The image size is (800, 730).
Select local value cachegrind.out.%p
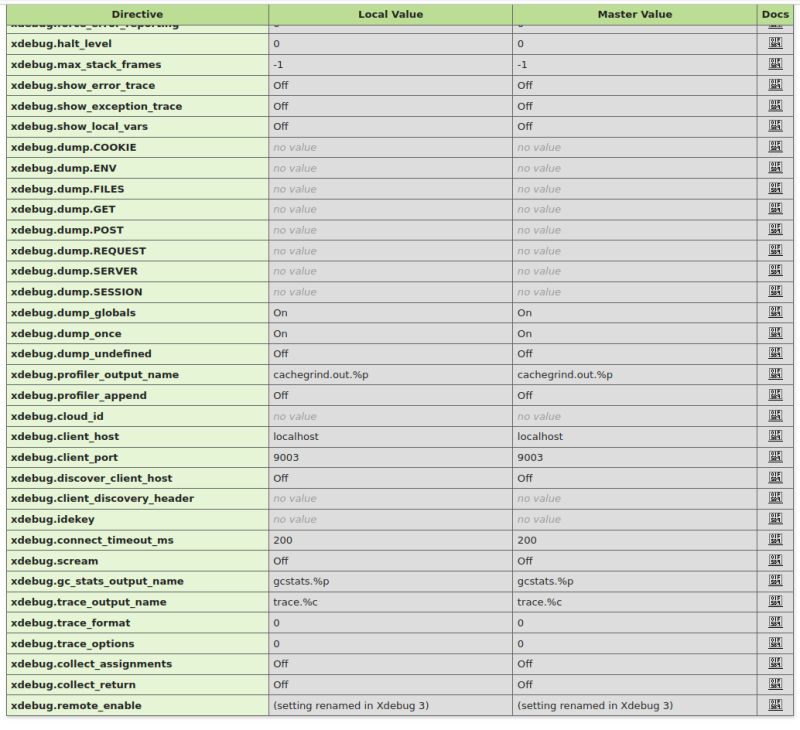point(320,375)
